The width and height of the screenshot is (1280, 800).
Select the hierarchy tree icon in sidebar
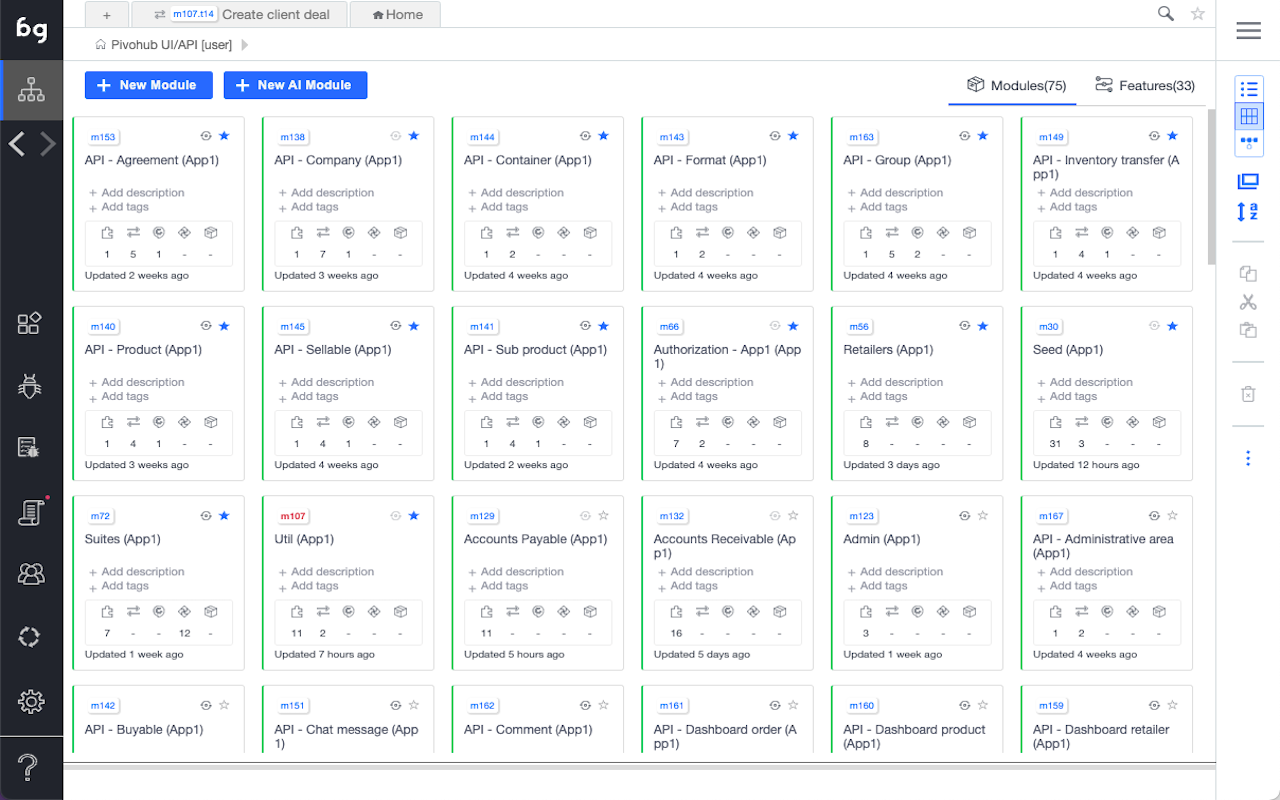[31, 90]
